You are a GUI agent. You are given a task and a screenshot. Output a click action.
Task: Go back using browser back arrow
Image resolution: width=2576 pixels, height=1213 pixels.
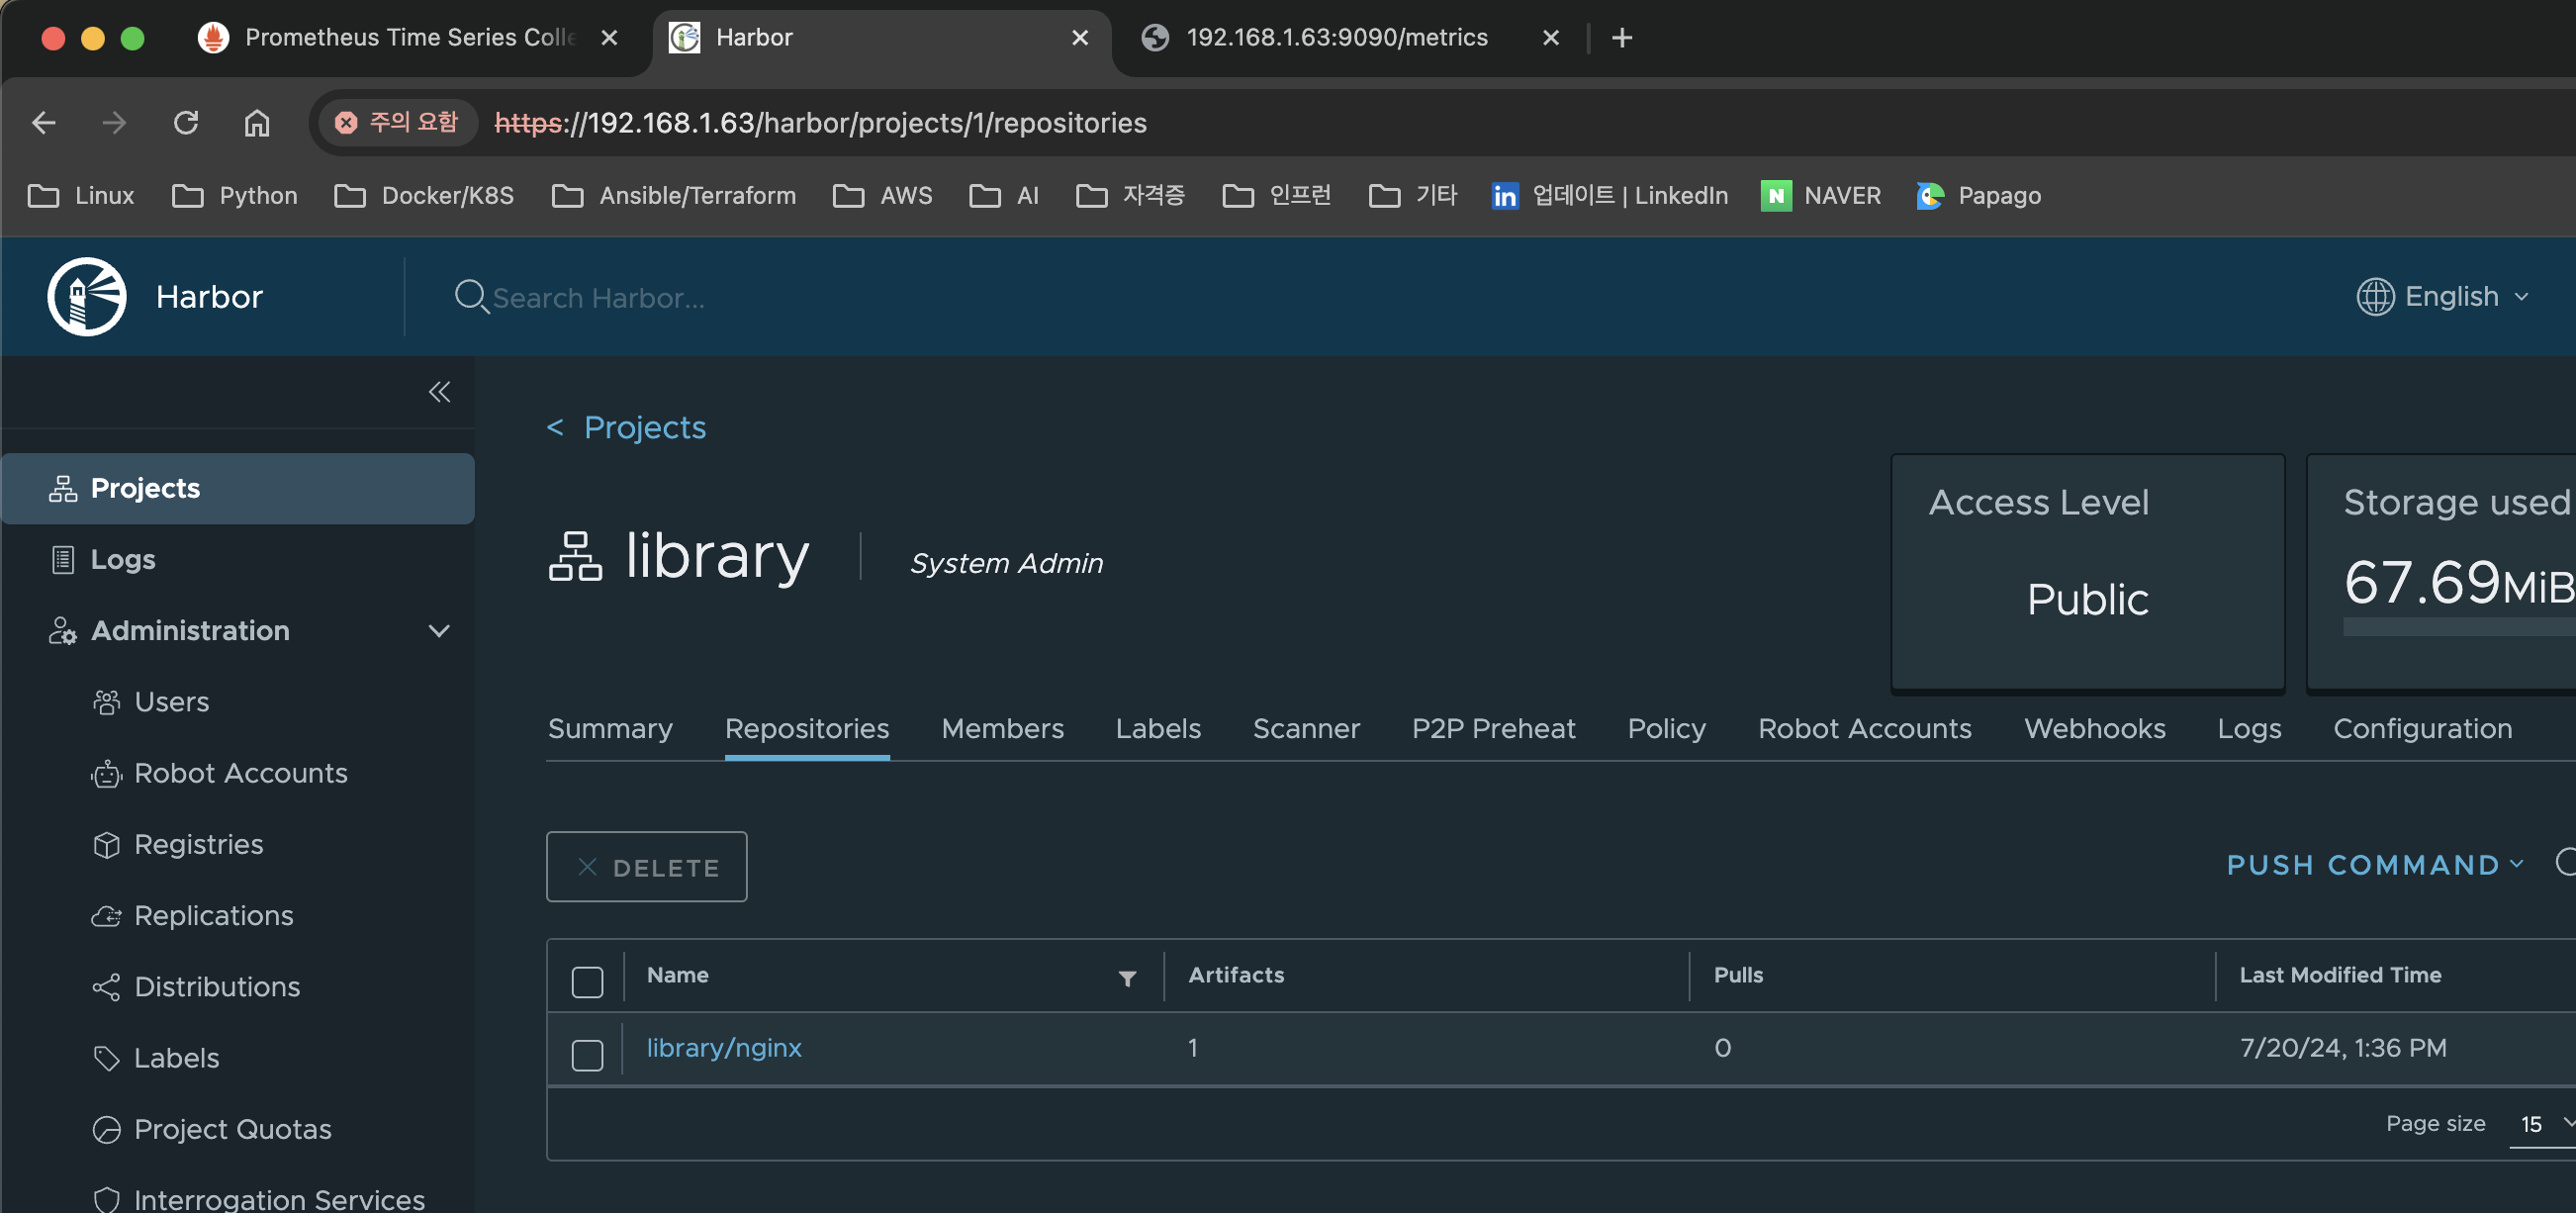point(43,122)
